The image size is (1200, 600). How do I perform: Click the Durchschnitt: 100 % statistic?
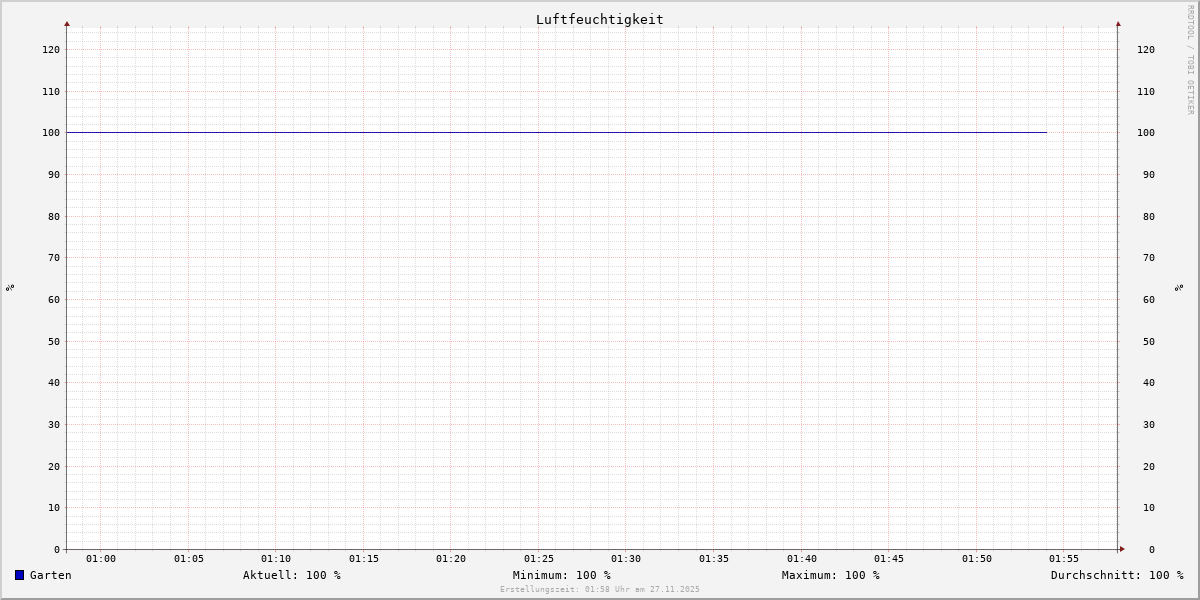point(1116,575)
